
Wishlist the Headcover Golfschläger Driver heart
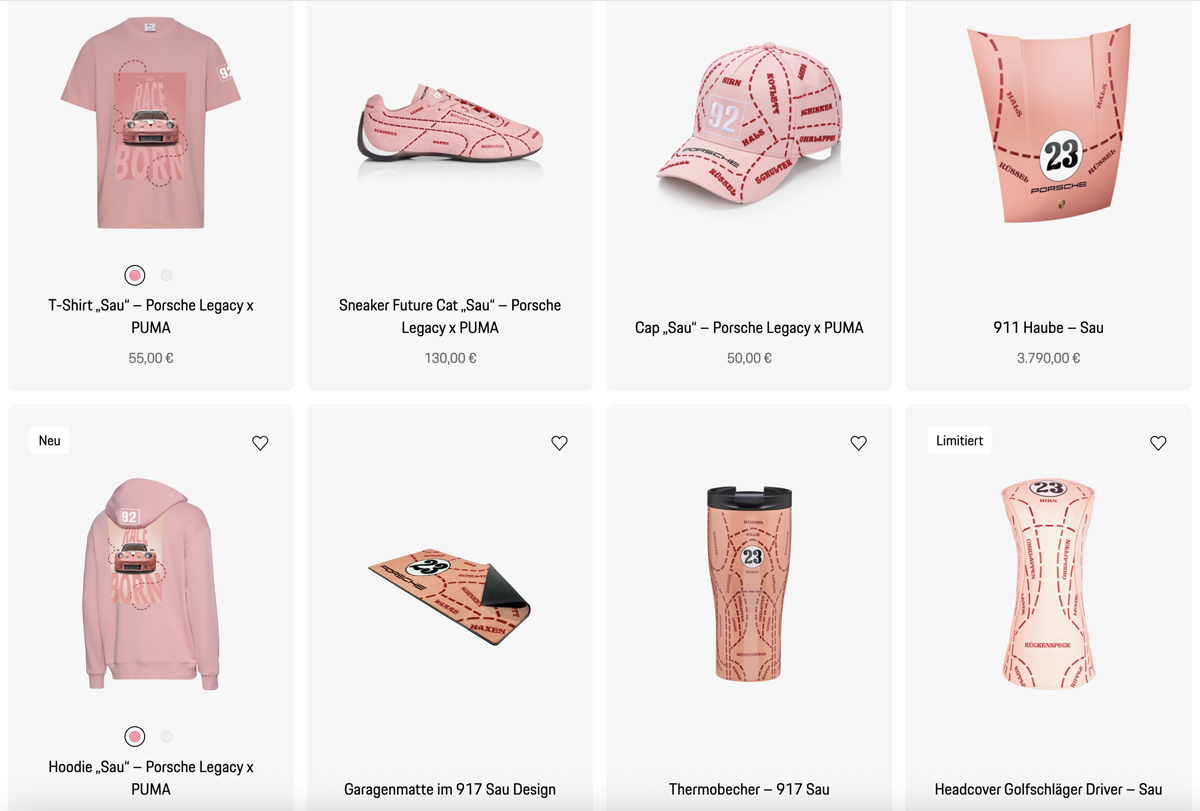1158,443
